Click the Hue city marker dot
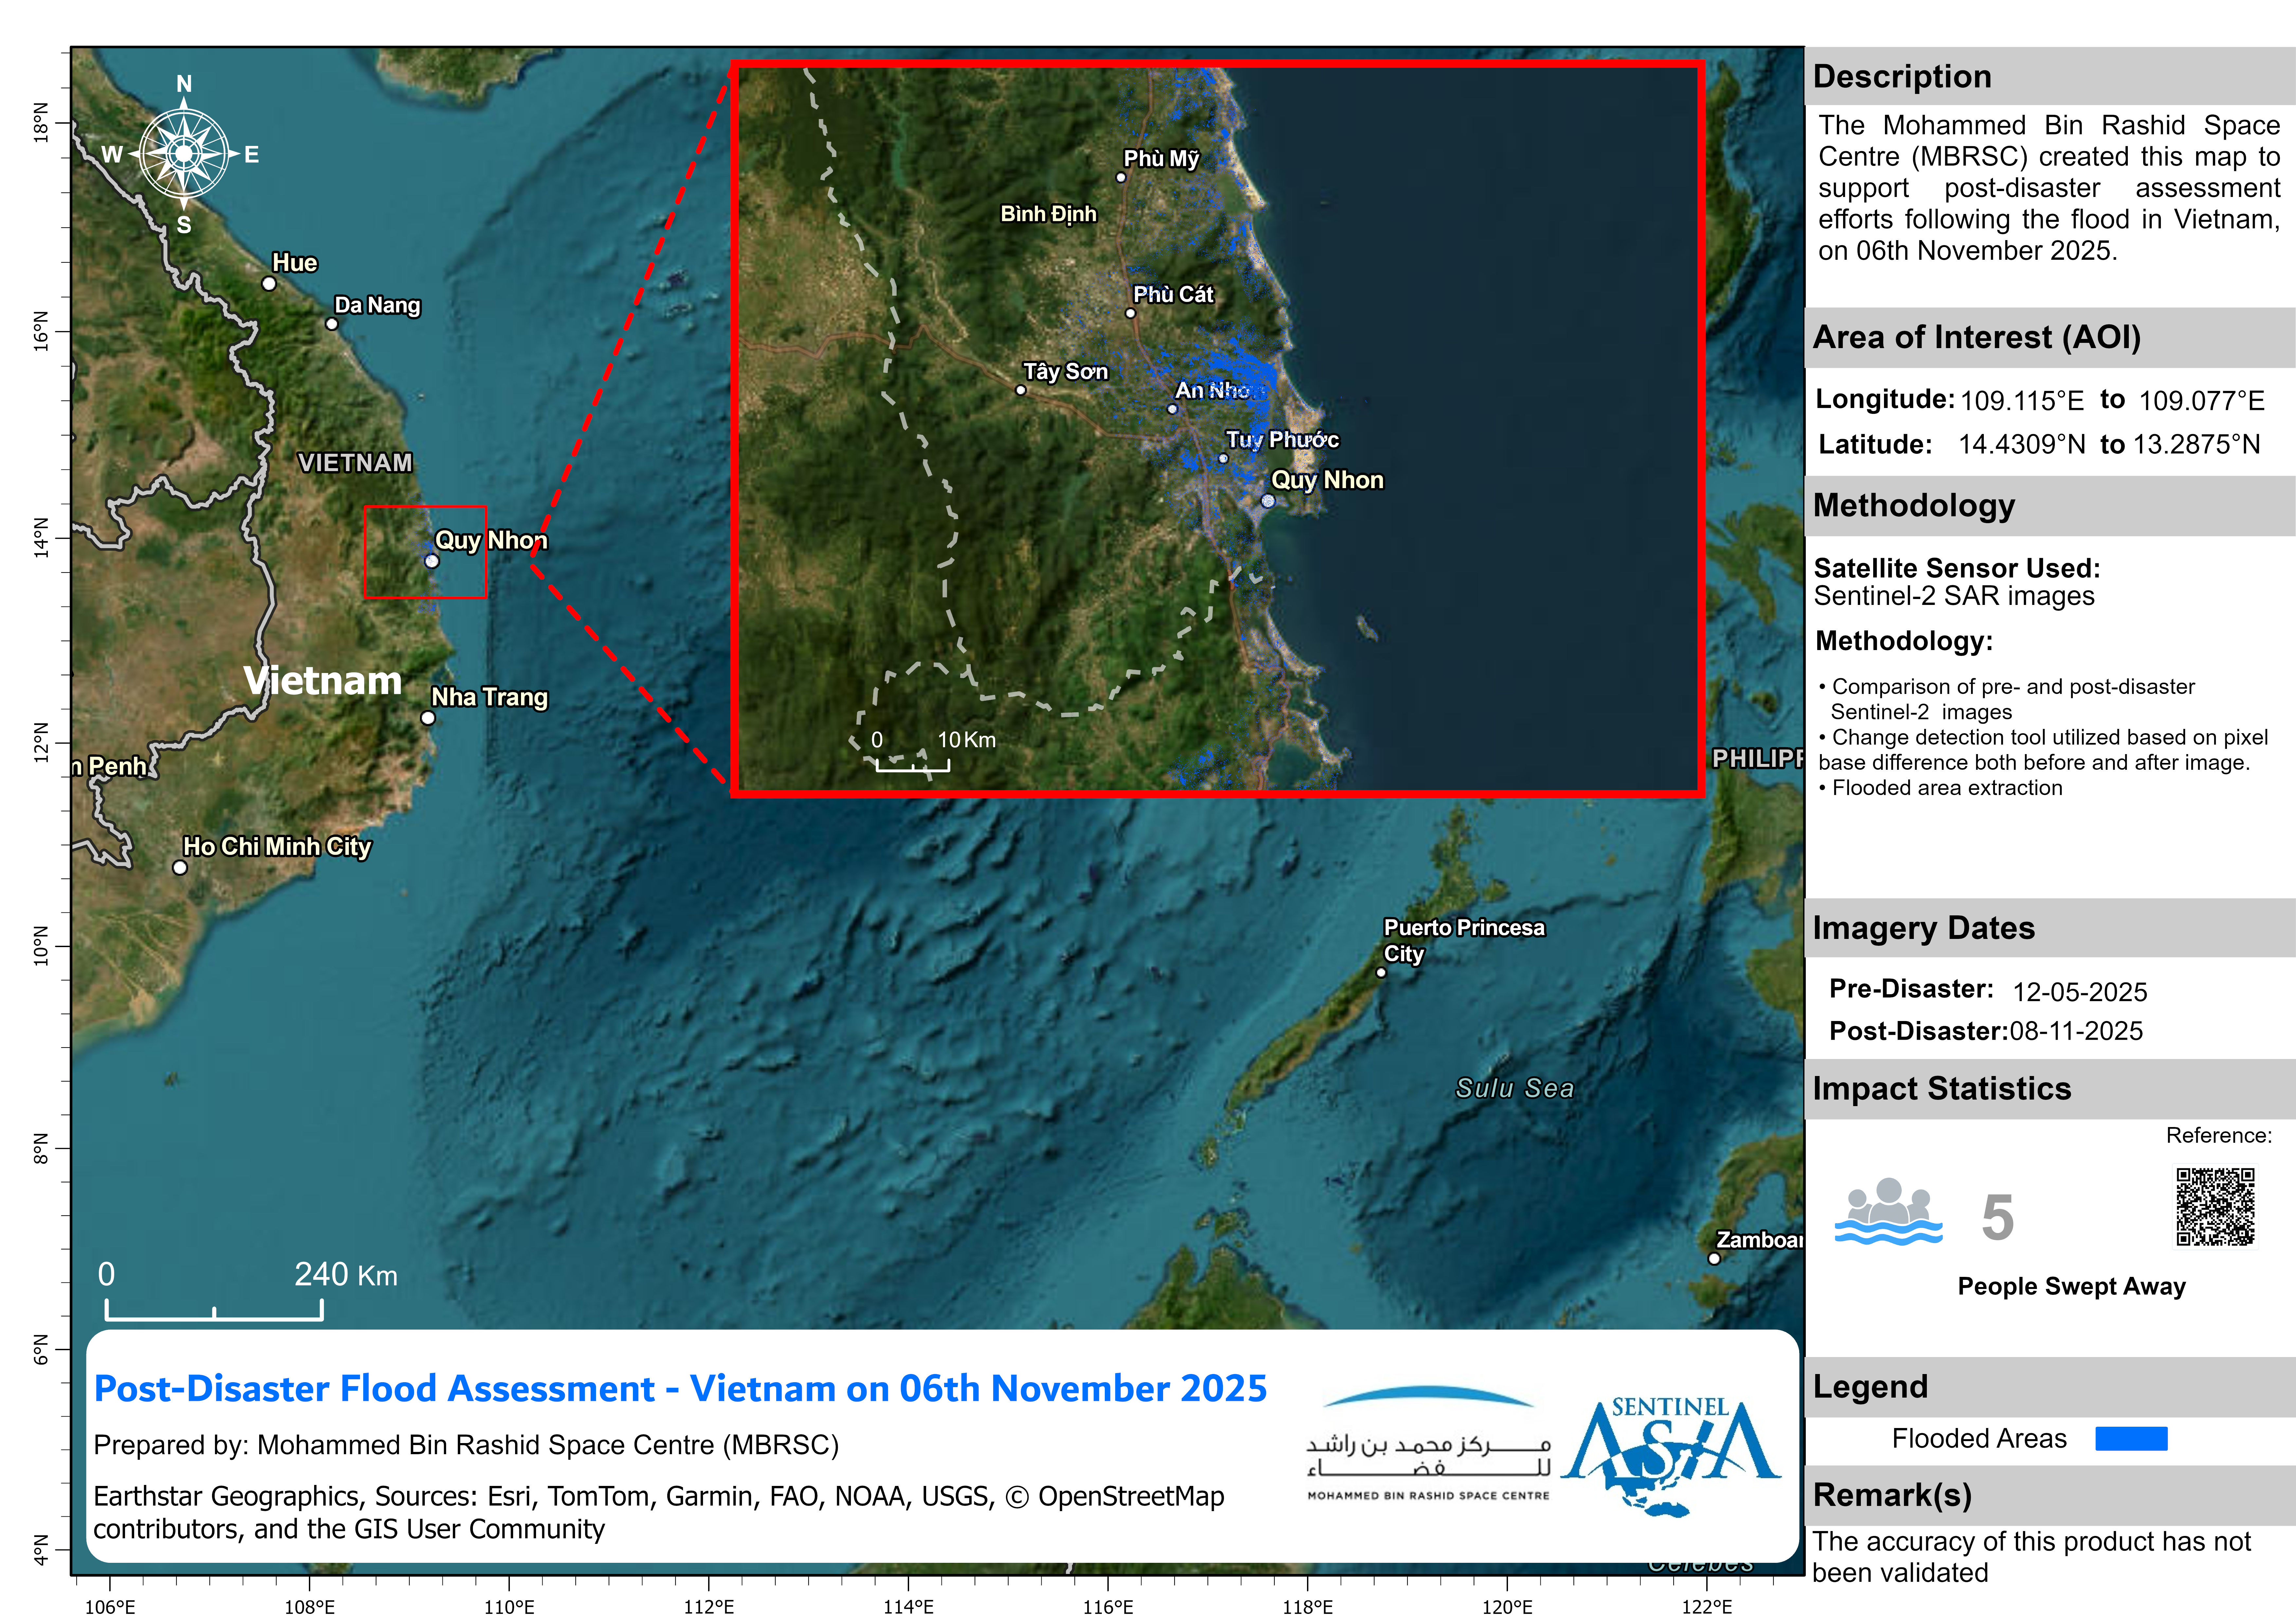The width and height of the screenshot is (2296, 1623). click(x=269, y=284)
